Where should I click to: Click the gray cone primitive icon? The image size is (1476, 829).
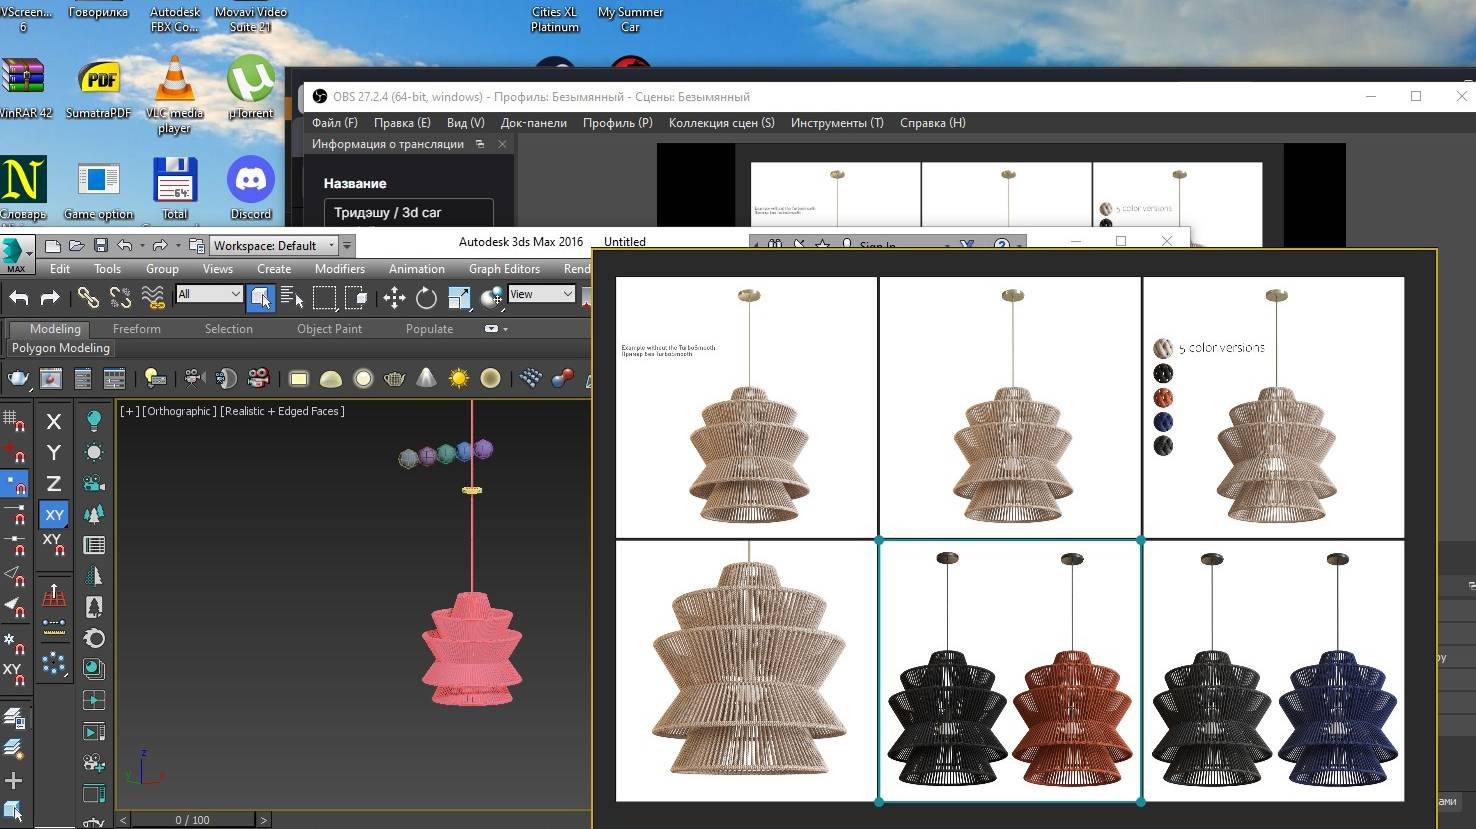427,378
